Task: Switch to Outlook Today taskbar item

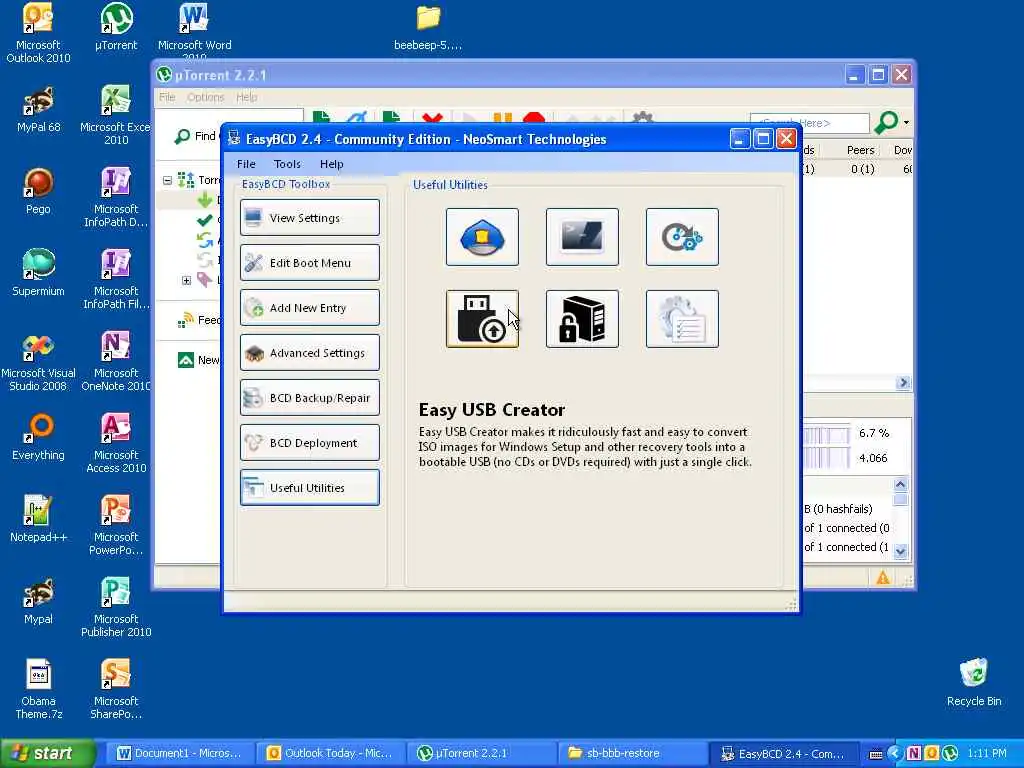Action: click(x=330, y=754)
